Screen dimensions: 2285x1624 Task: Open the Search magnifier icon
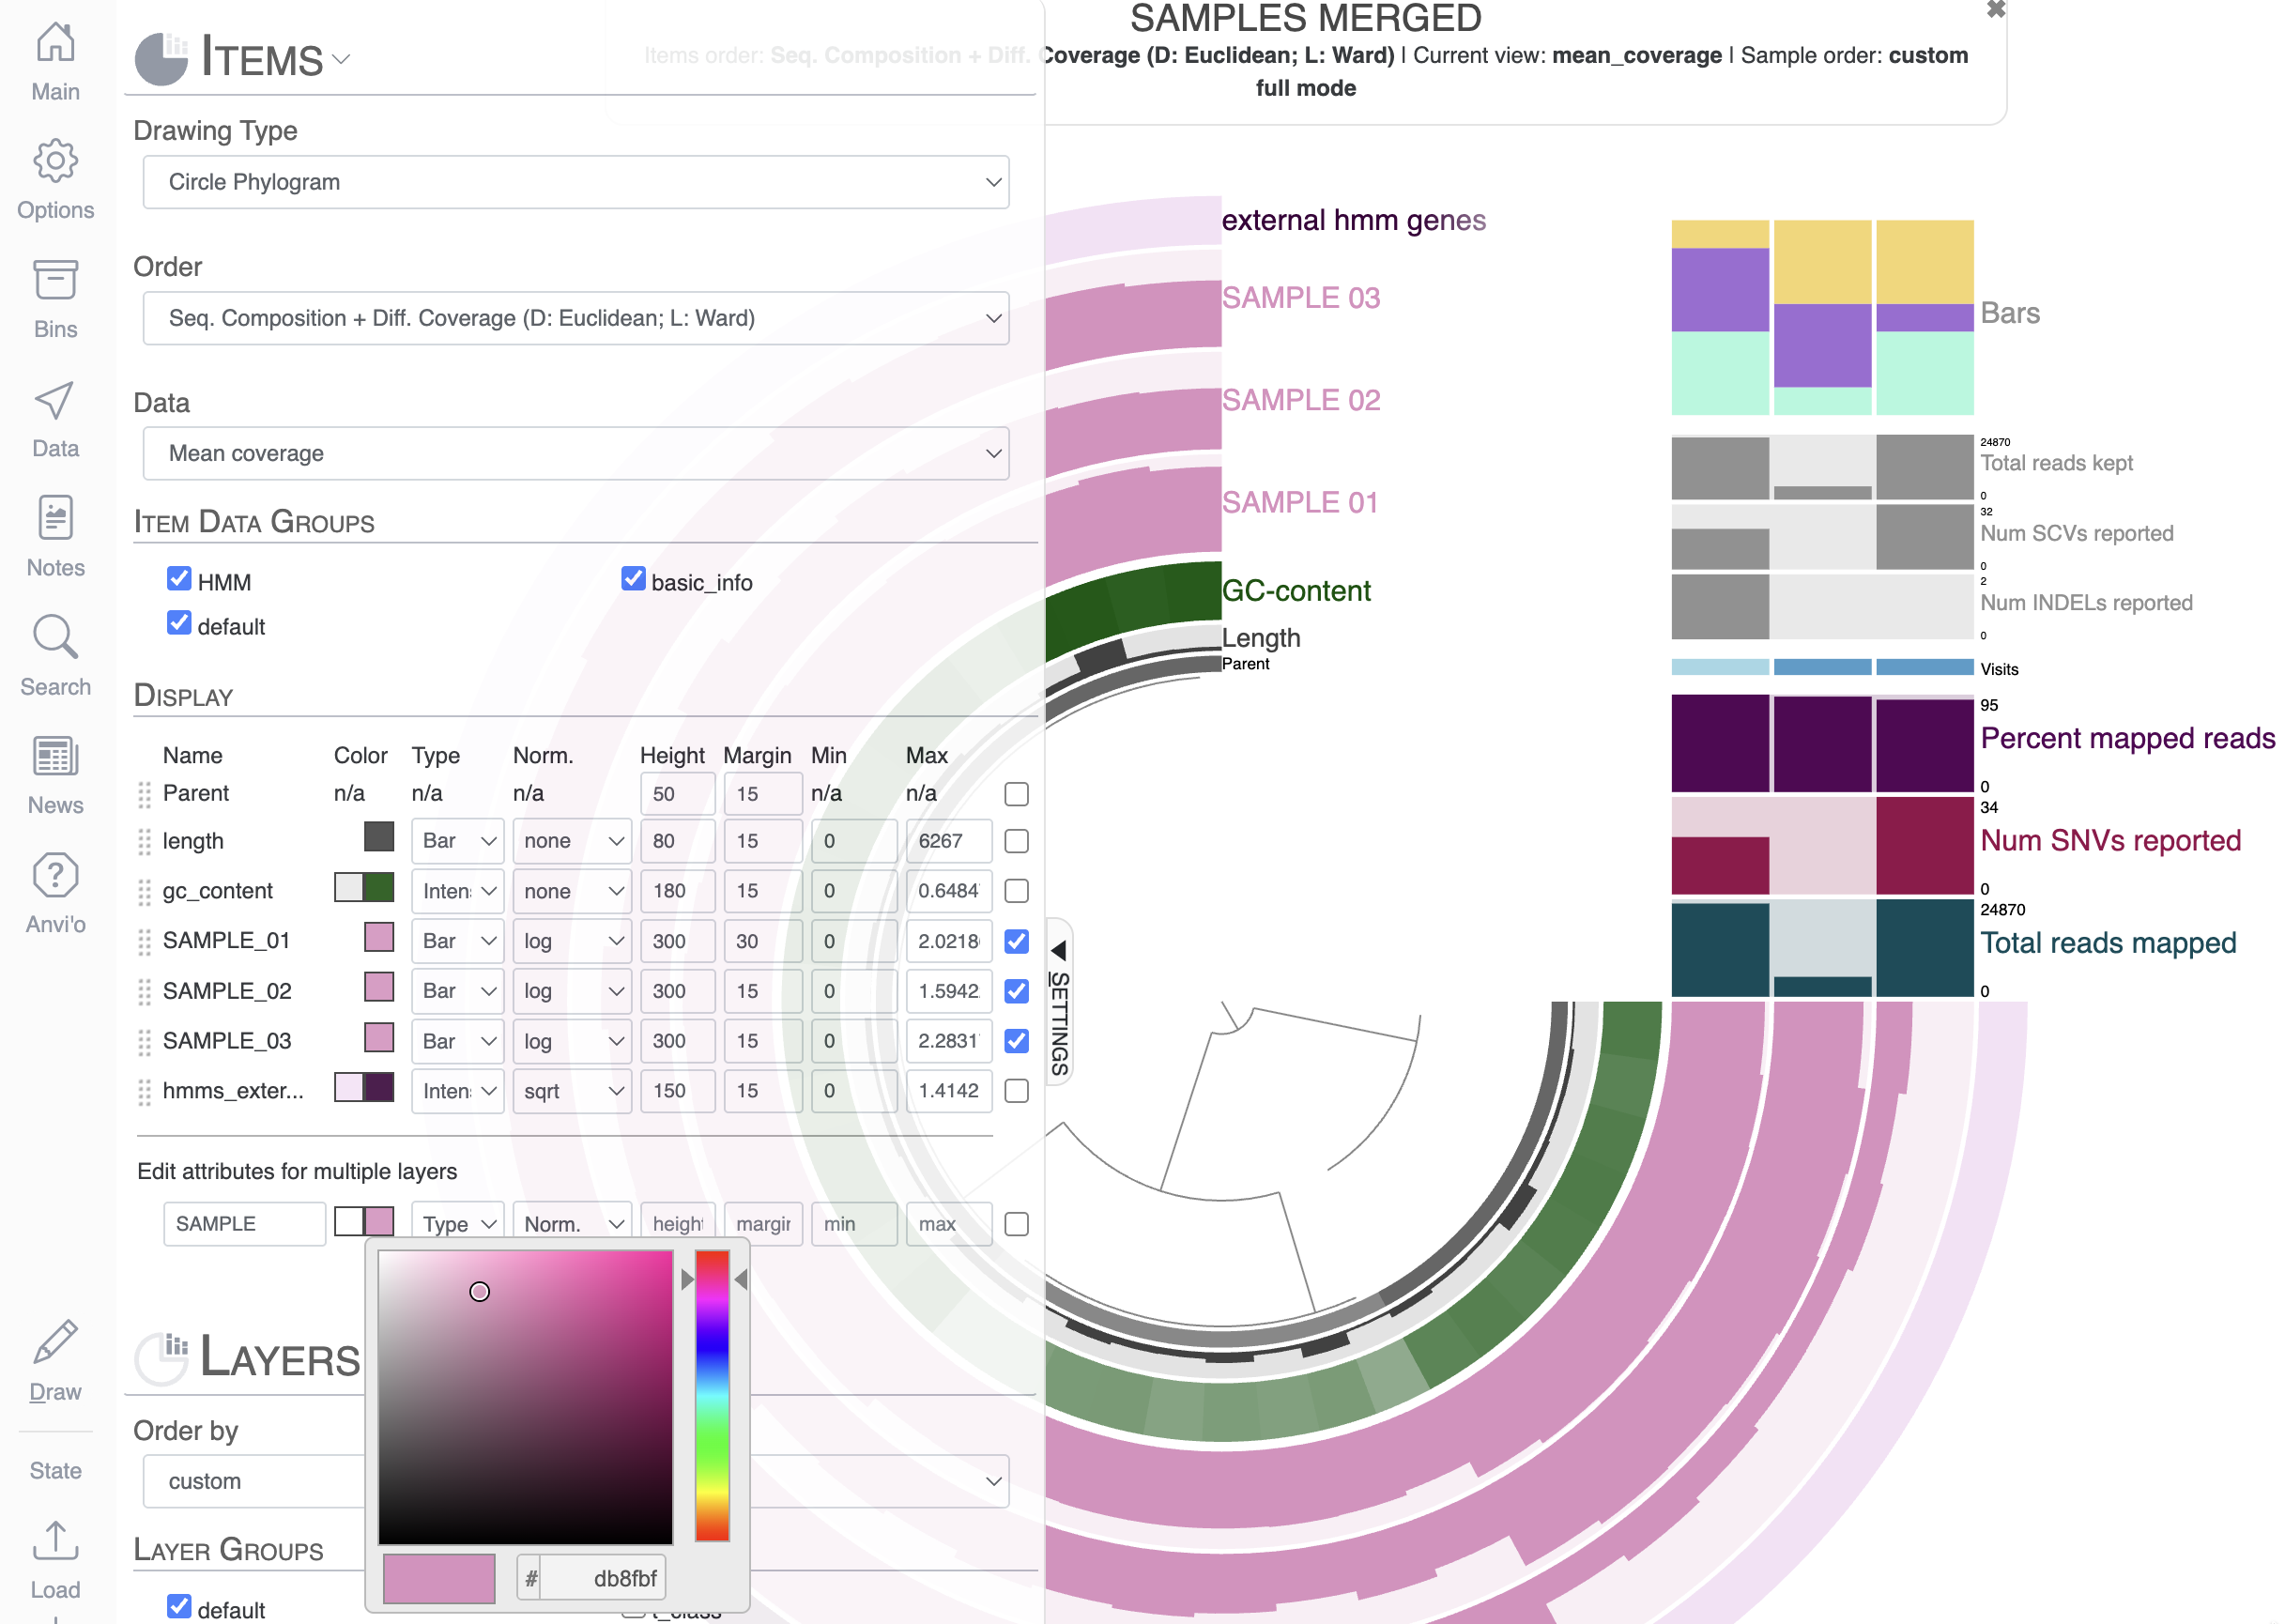[x=55, y=638]
